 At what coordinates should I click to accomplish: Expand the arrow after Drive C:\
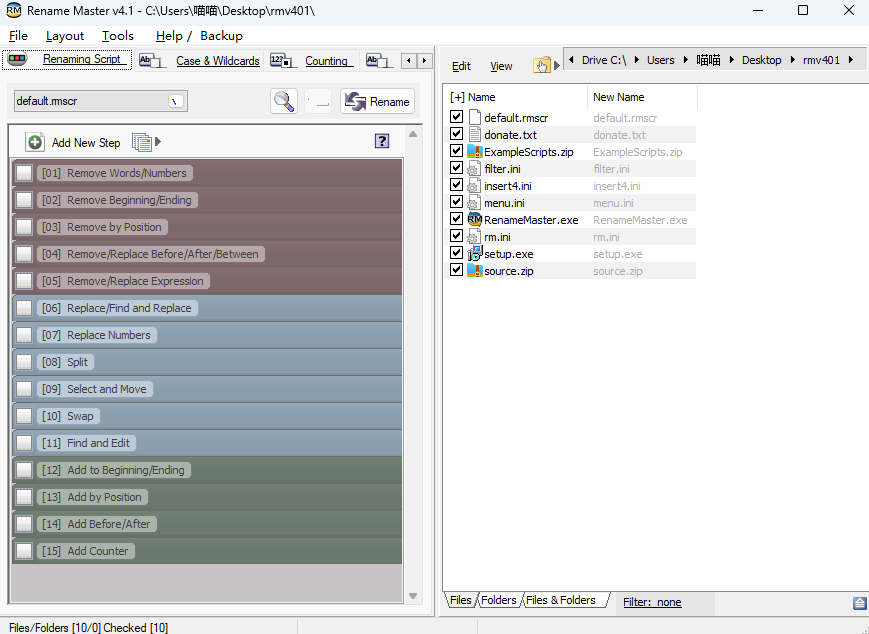(x=637, y=60)
